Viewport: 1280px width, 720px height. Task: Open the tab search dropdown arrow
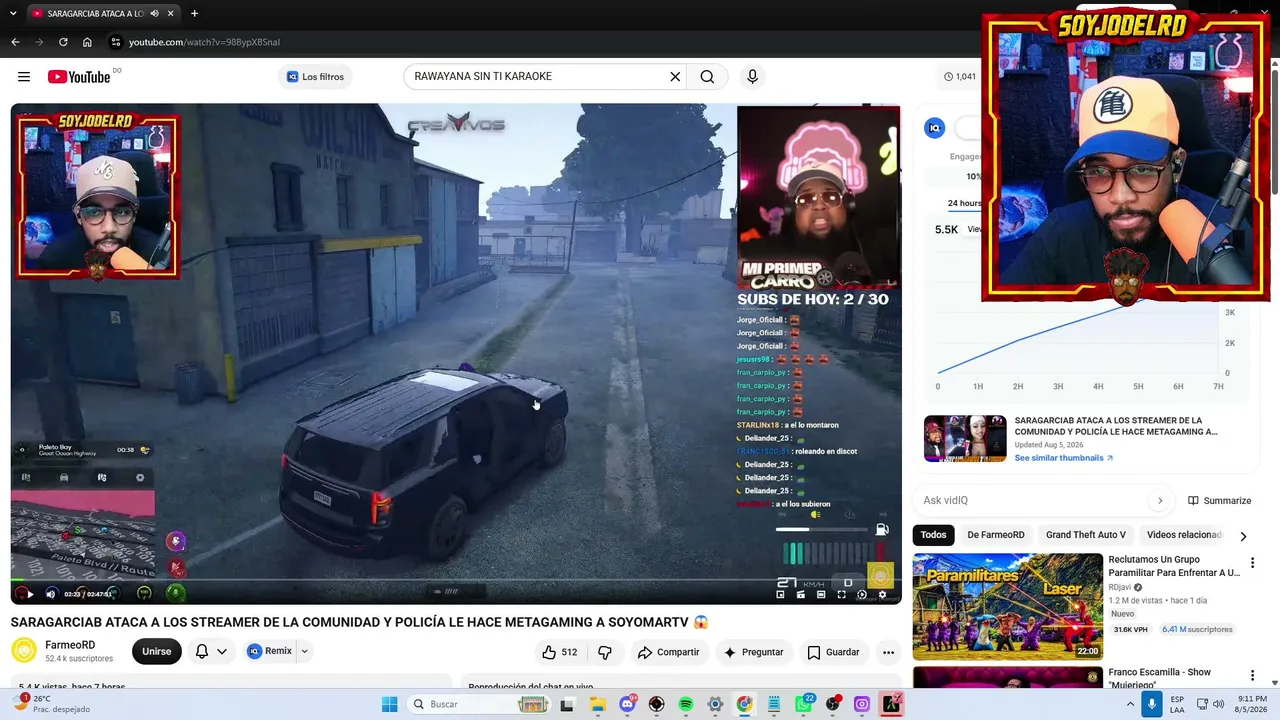coord(13,14)
